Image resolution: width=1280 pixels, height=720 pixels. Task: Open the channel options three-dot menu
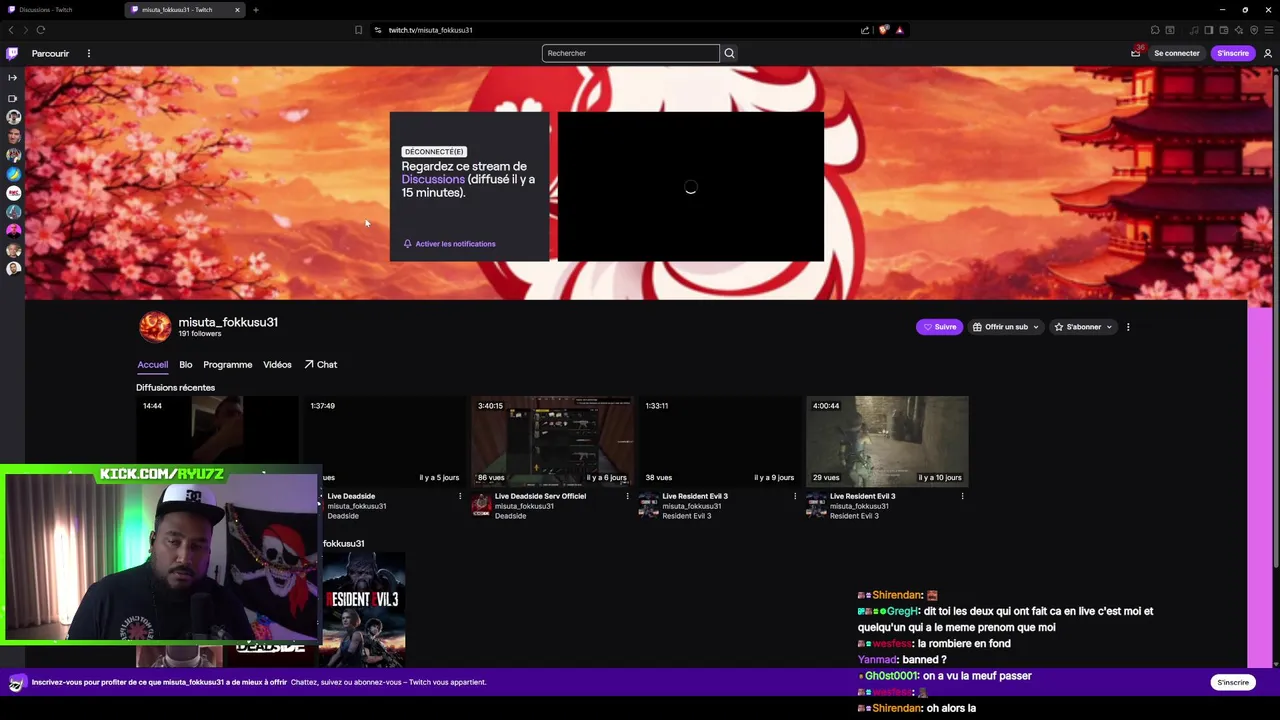tap(1128, 327)
